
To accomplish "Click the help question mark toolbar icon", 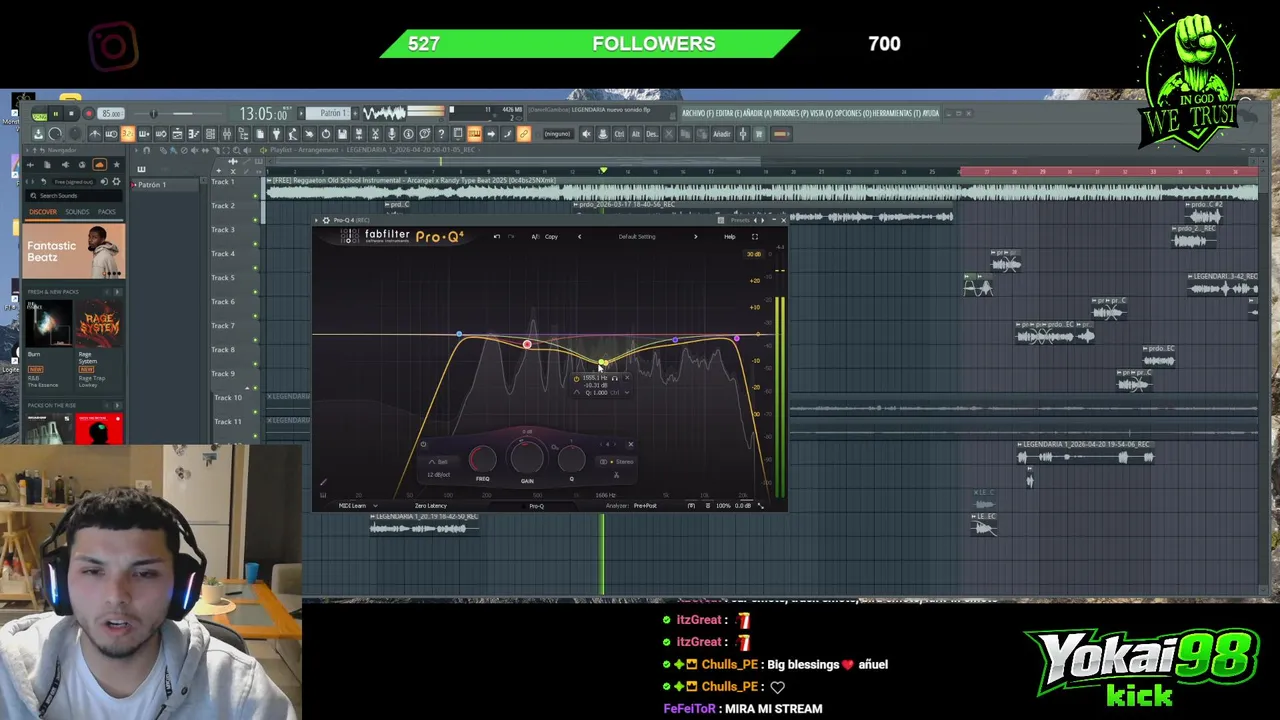I will coord(441,134).
